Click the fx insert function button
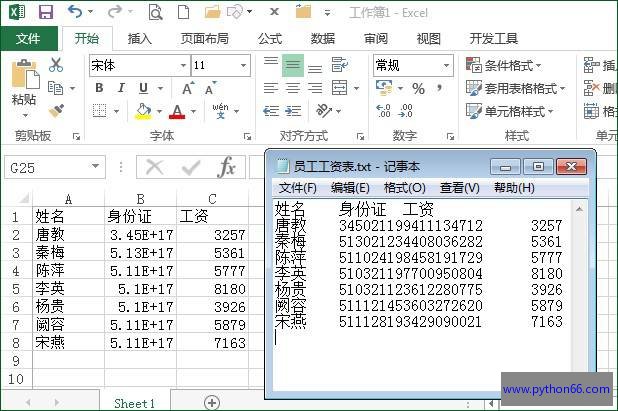The height and width of the screenshot is (411, 618). click(x=226, y=167)
